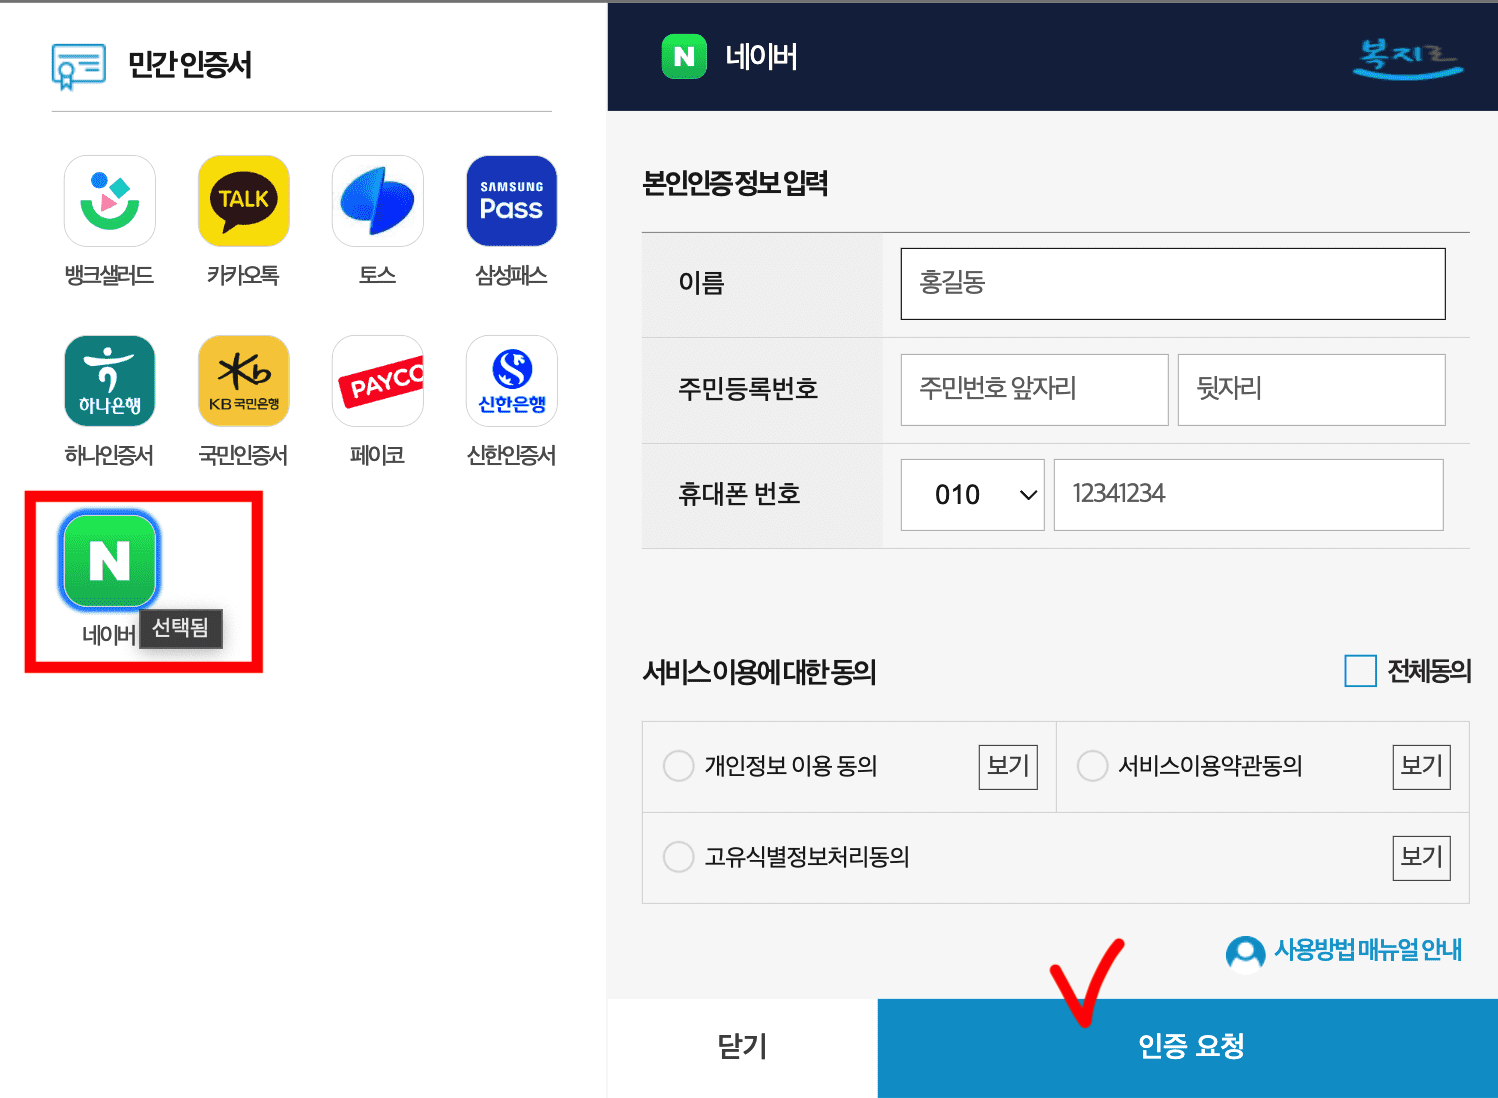This screenshot has height=1098, width=1498.
Task: Click the 토스 label text
Action: (377, 275)
